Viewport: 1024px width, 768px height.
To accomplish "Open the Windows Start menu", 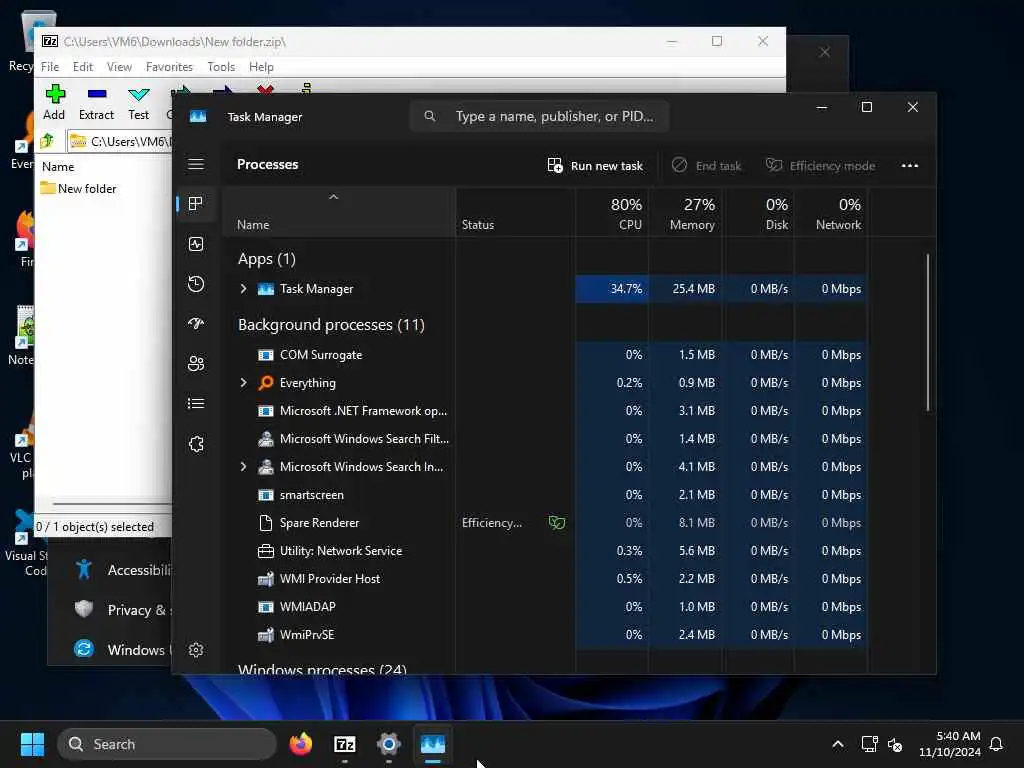I will 32,744.
